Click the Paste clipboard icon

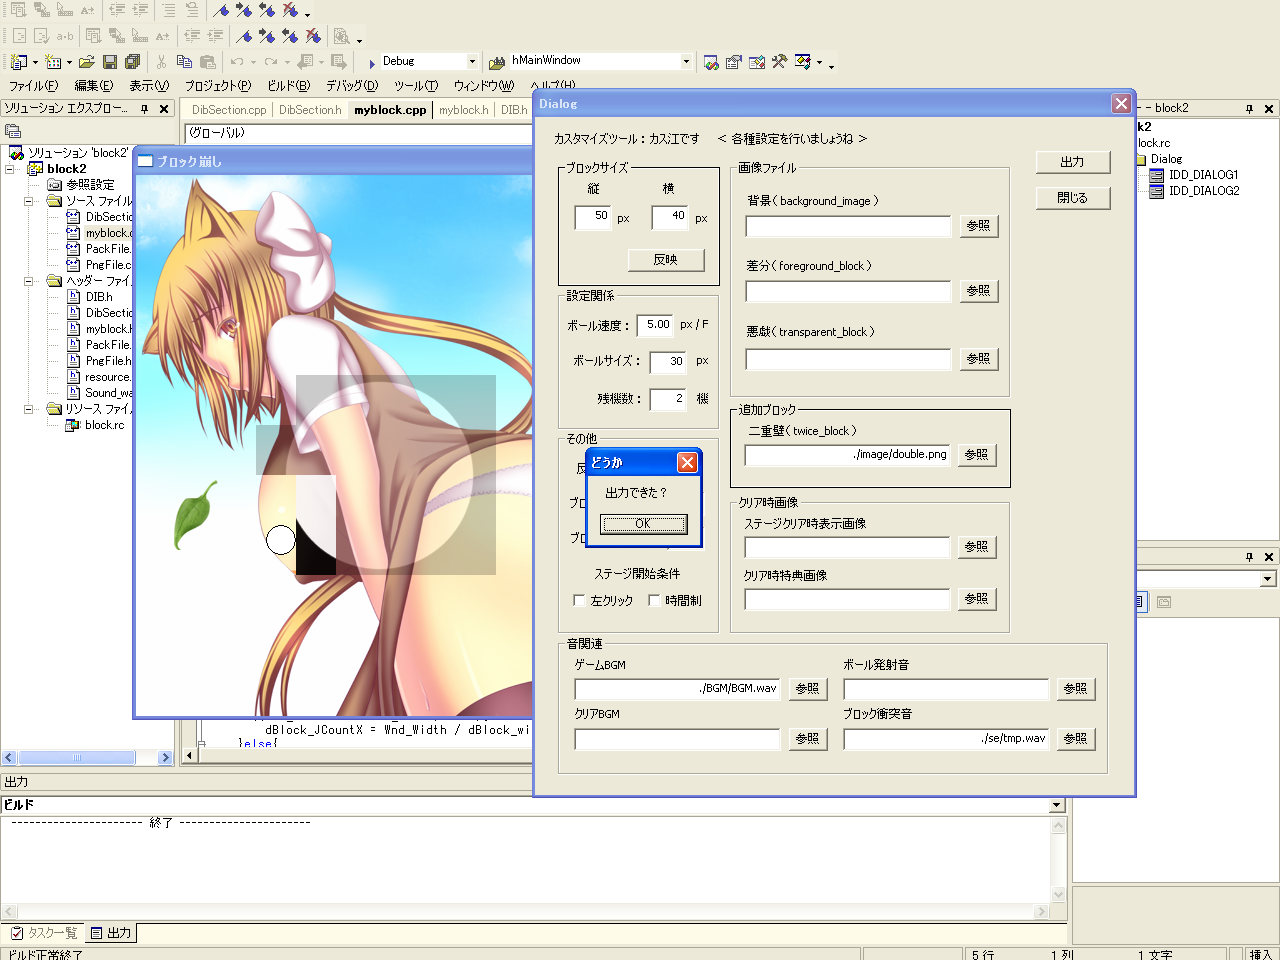[207, 62]
